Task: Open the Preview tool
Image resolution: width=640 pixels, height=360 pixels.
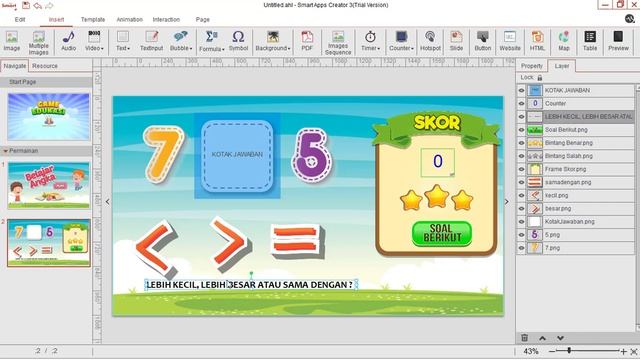Action: pos(618,41)
